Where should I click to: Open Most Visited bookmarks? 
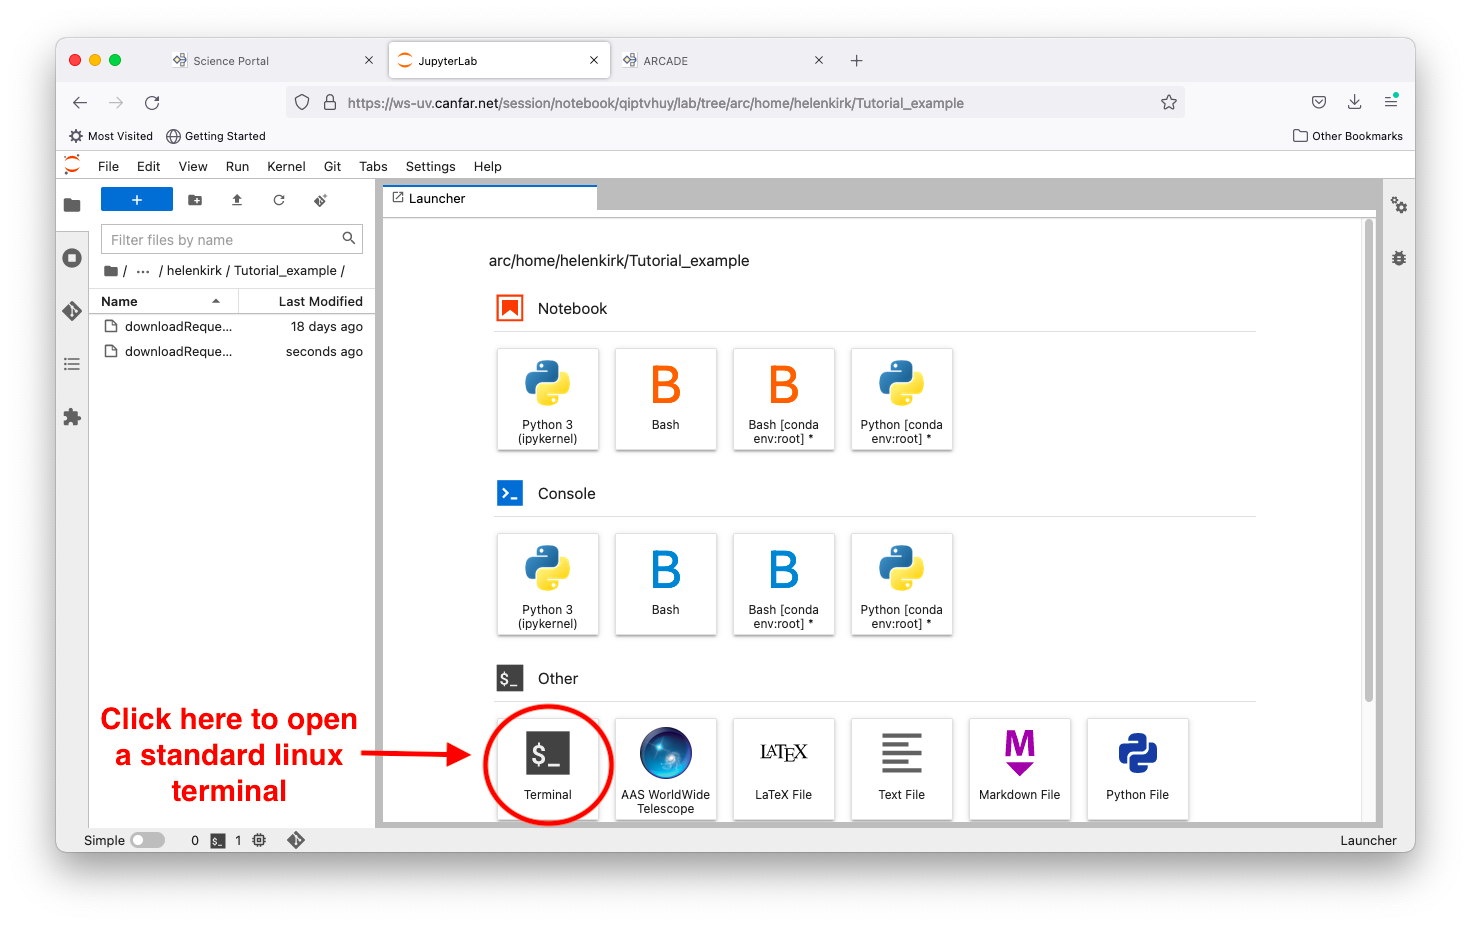pos(111,136)
